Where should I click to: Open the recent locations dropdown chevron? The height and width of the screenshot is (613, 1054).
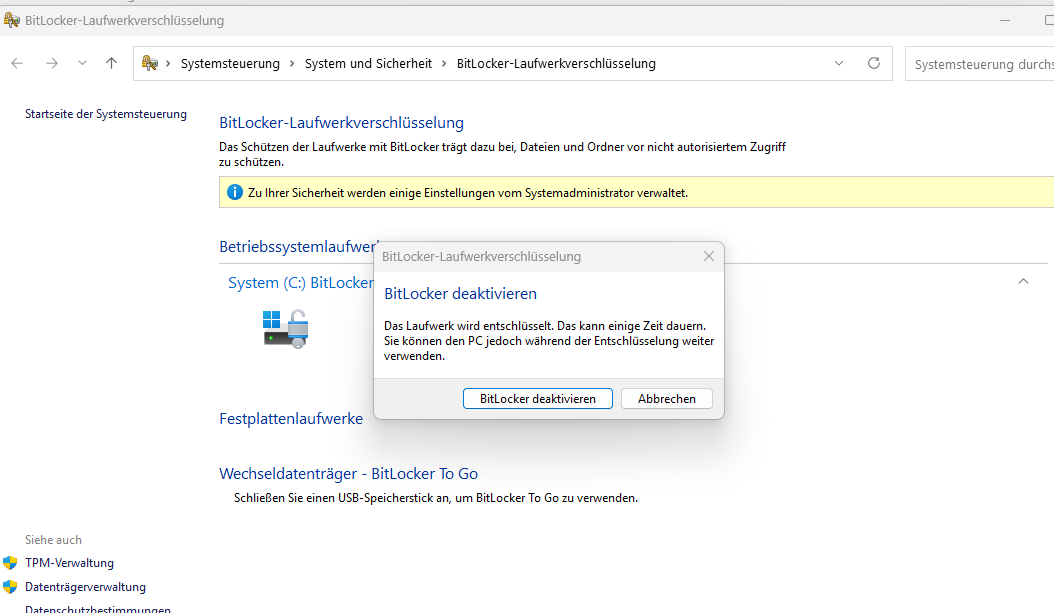(82, 63)
